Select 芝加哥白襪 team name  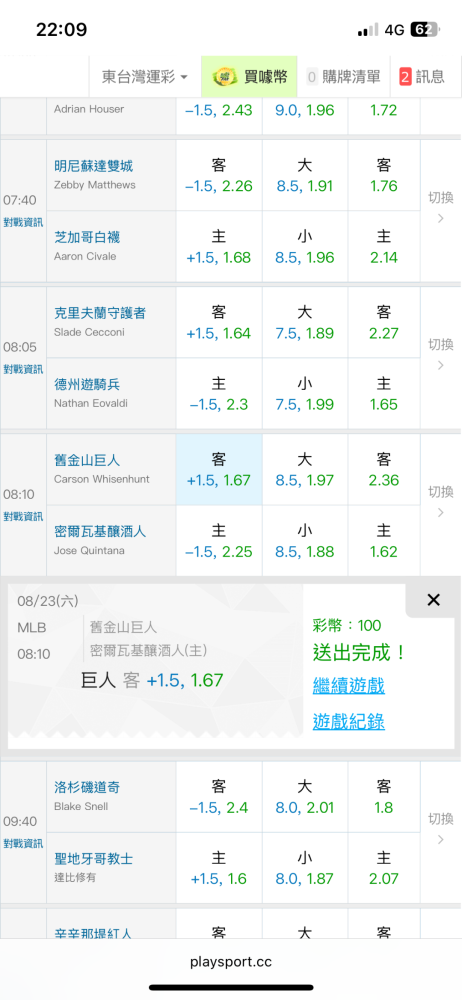pos(87,238)
